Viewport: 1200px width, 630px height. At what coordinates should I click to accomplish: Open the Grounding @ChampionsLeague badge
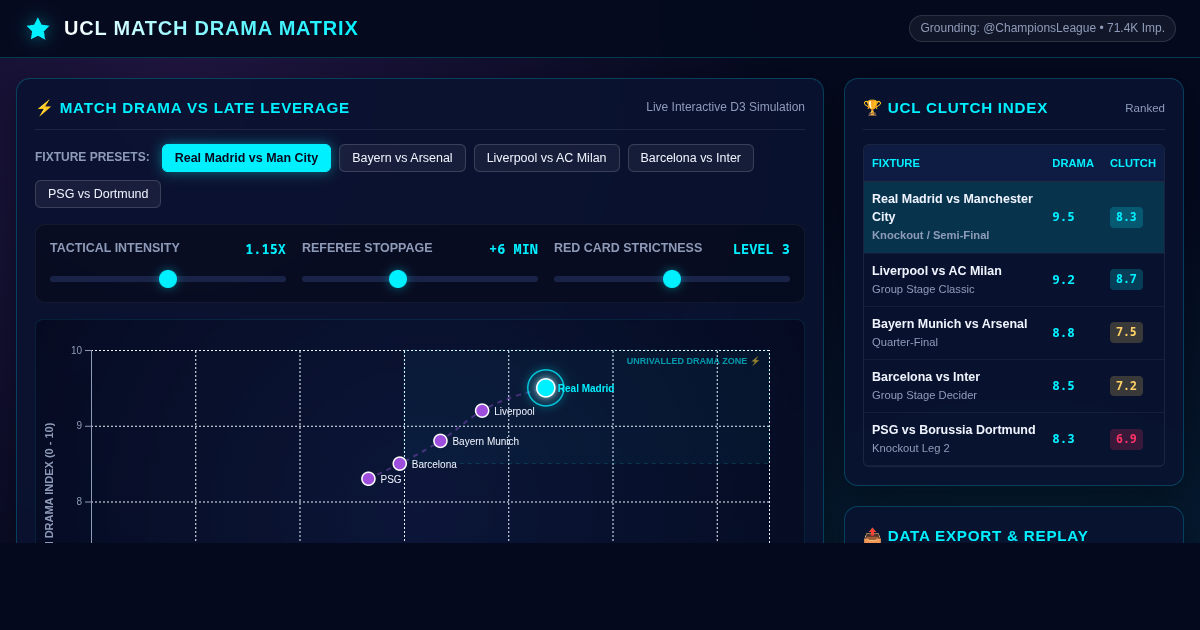[1042, 28]
